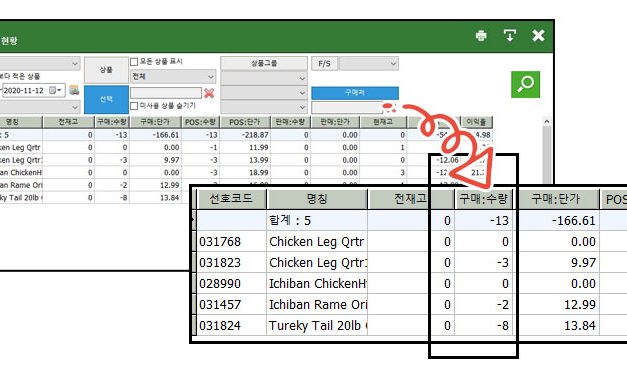
Task: Click the 현재고 column header
Action: tap(383, 122)
